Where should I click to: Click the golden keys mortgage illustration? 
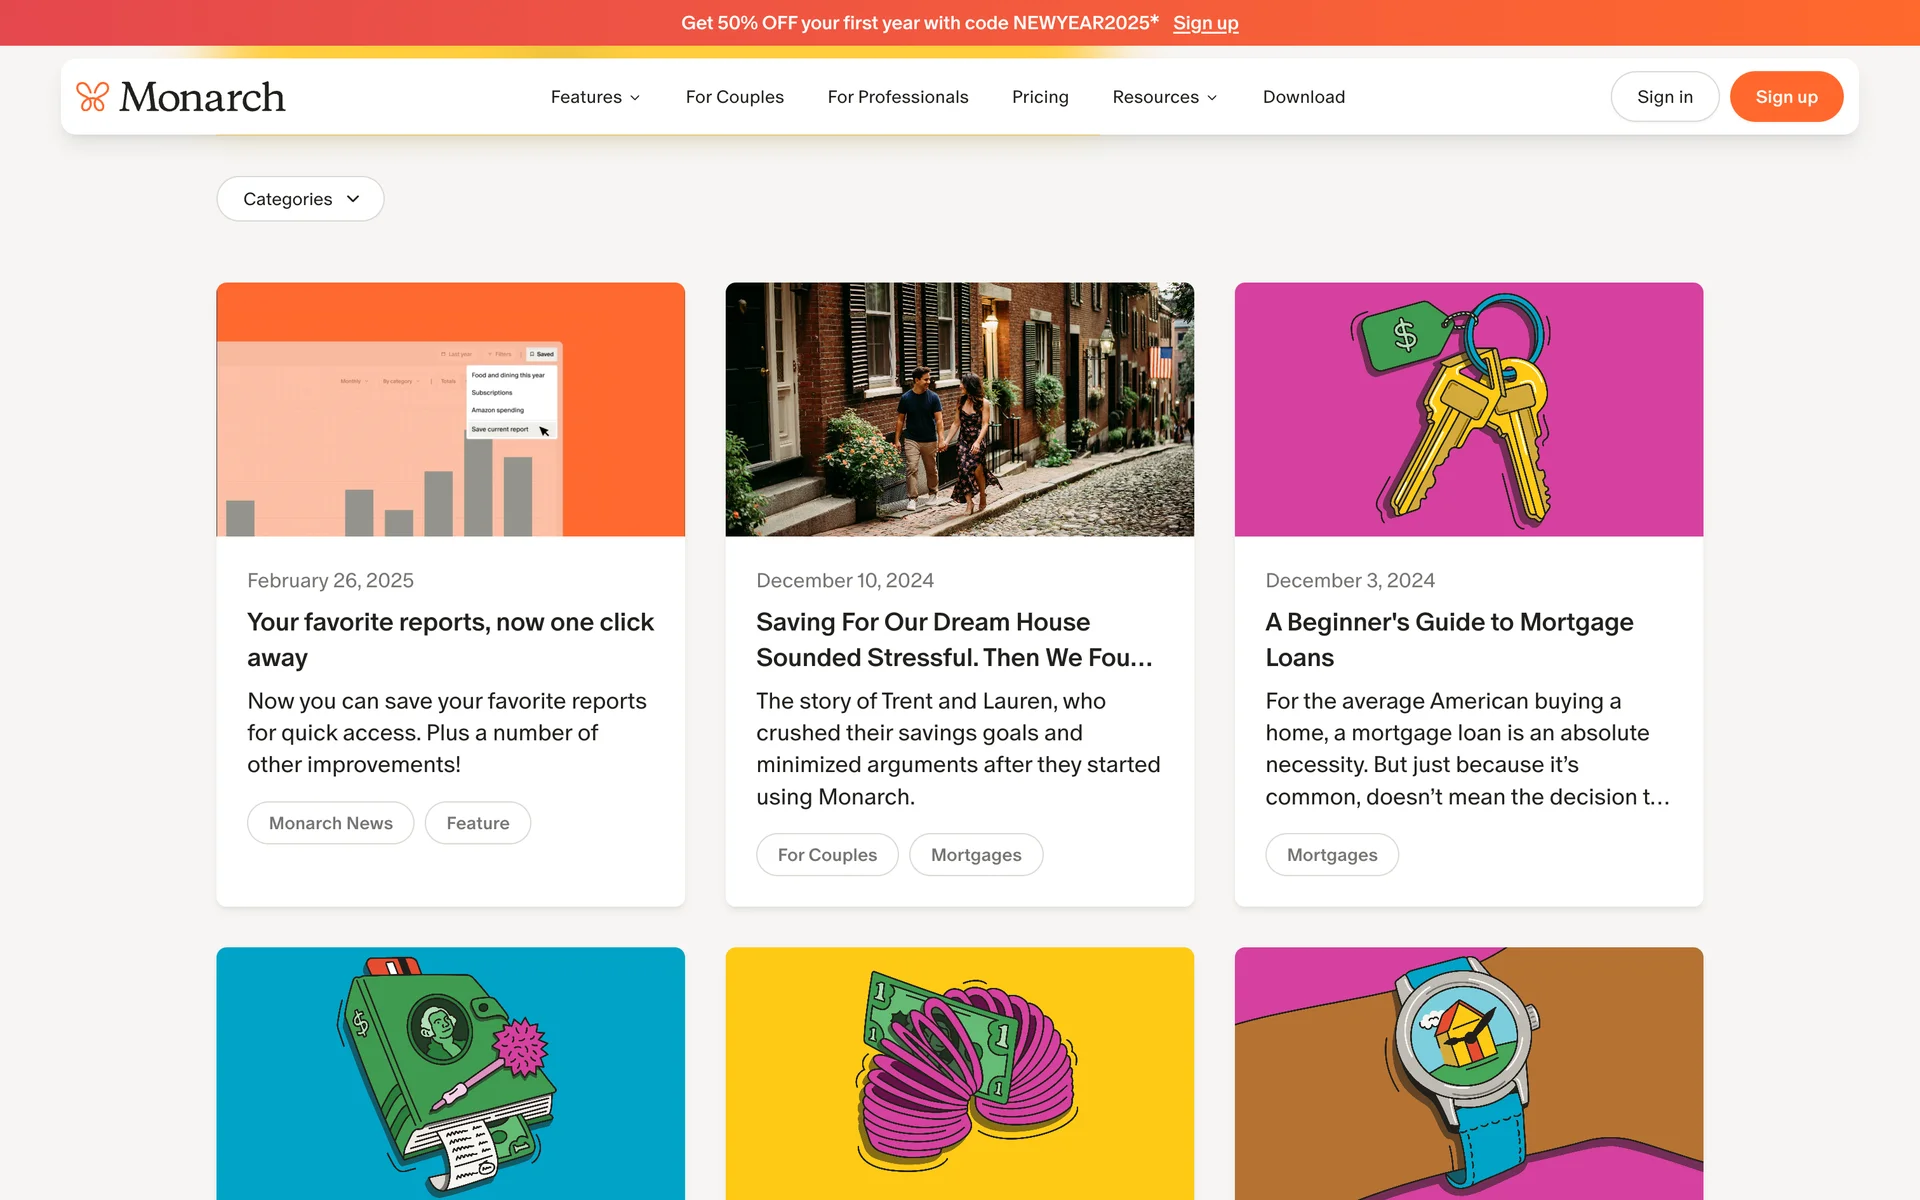click(x=1468, y=409)
